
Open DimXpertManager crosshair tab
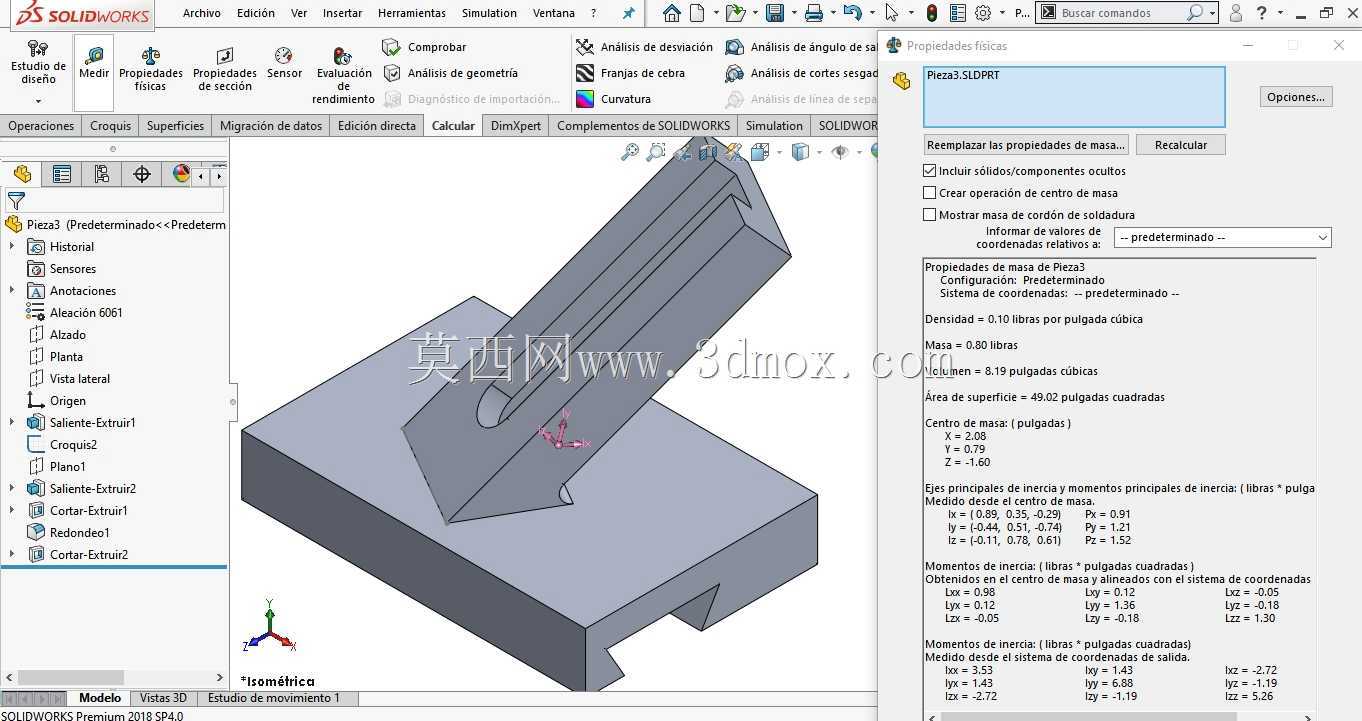click(142, 174)
